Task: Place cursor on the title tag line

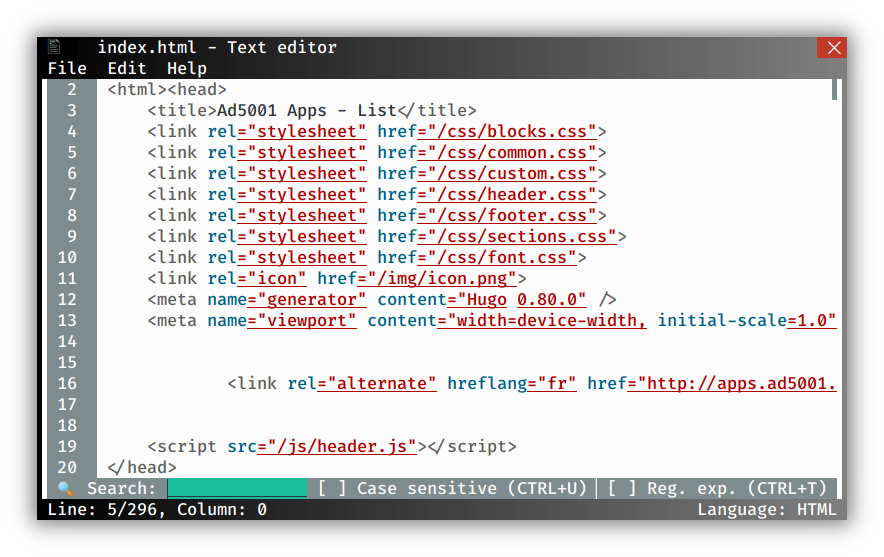Action: coord(312,110)
